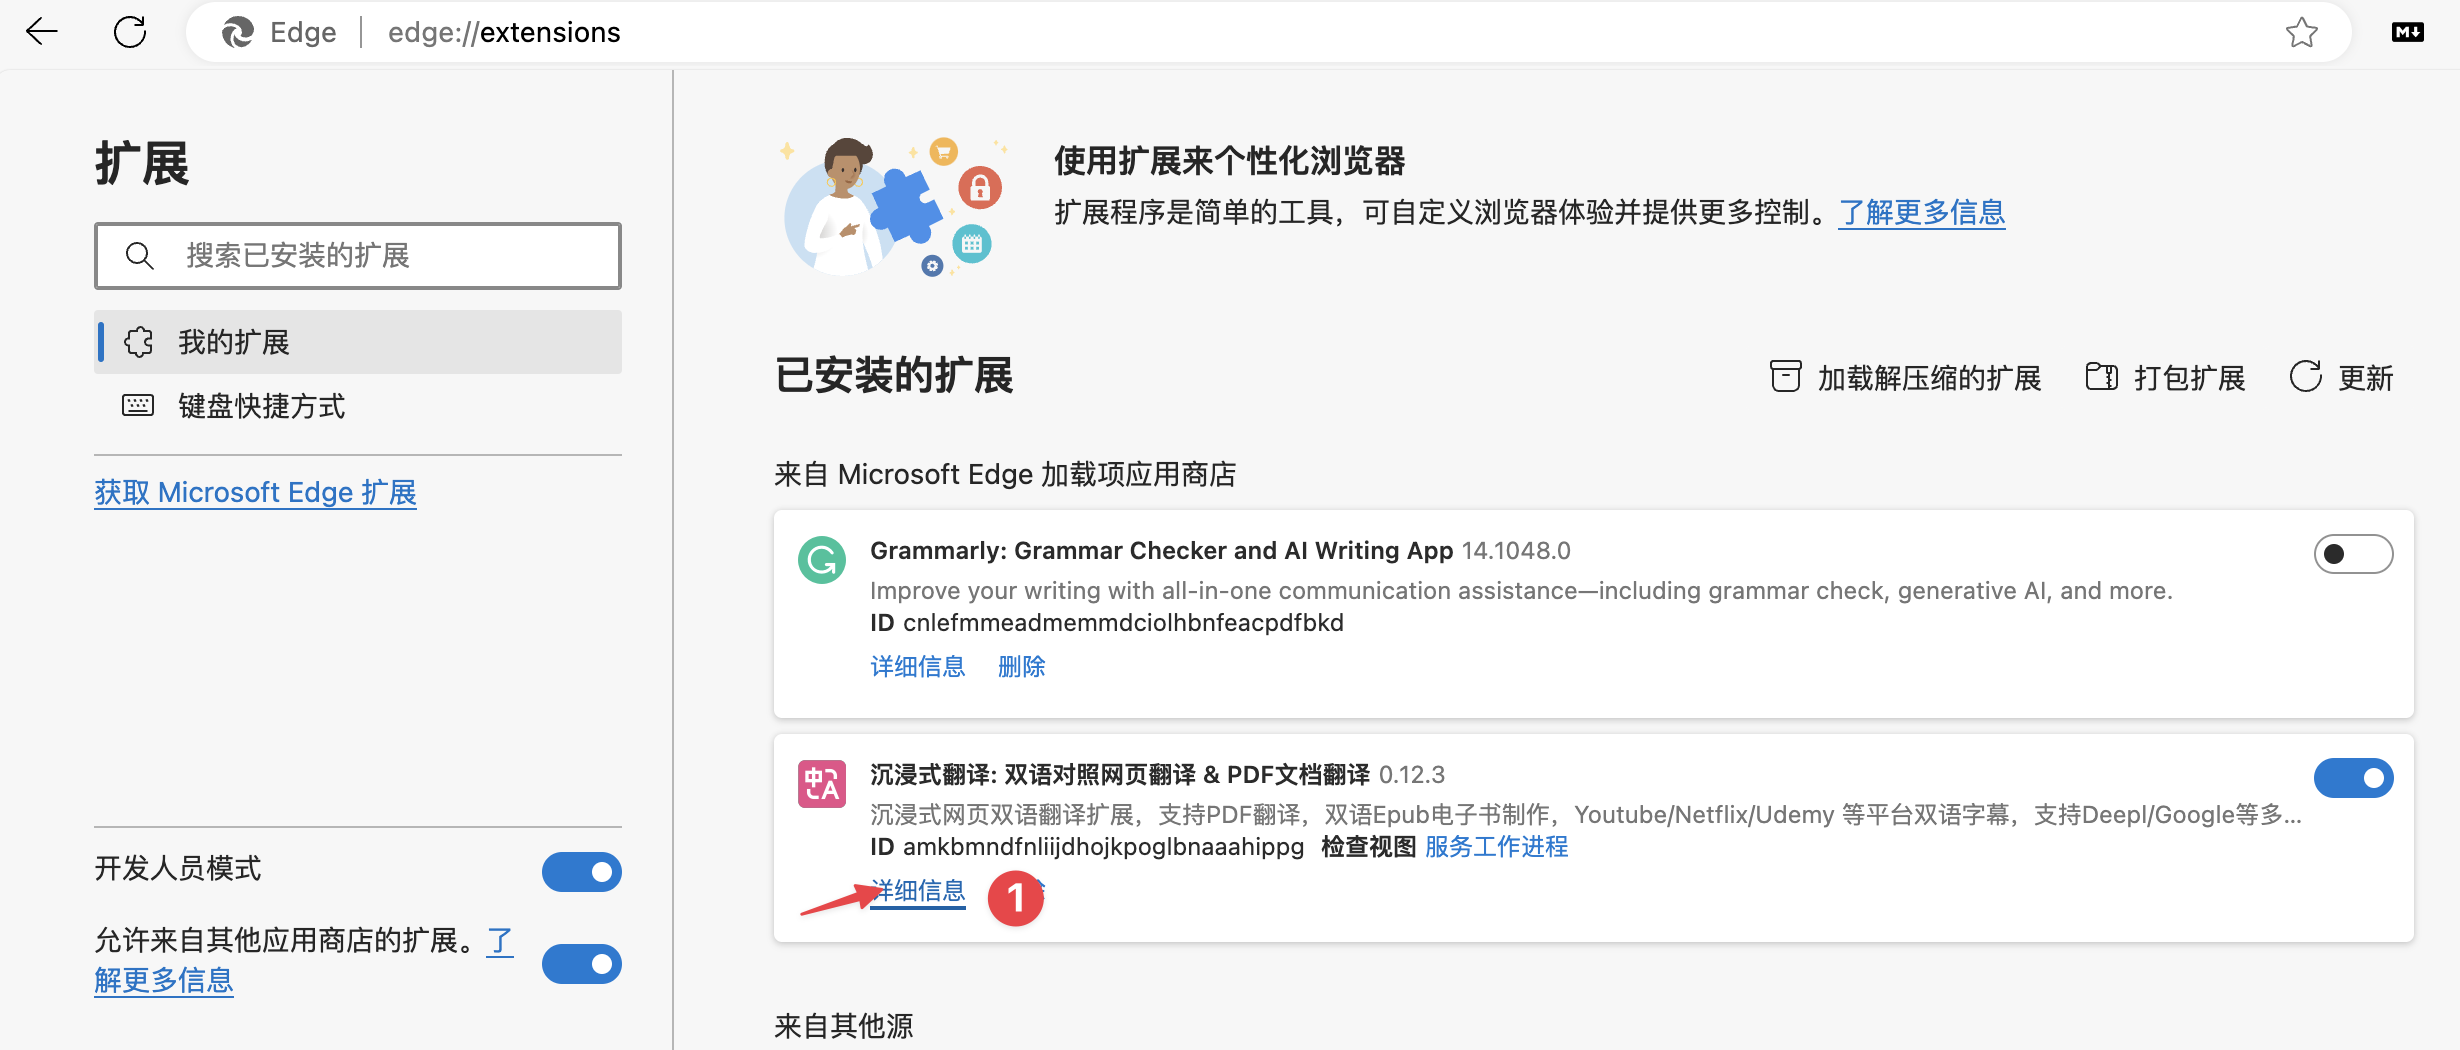The image size is (2460, 1050).
Task: Click the search magnifier icon
Action: tap(140, 256)
